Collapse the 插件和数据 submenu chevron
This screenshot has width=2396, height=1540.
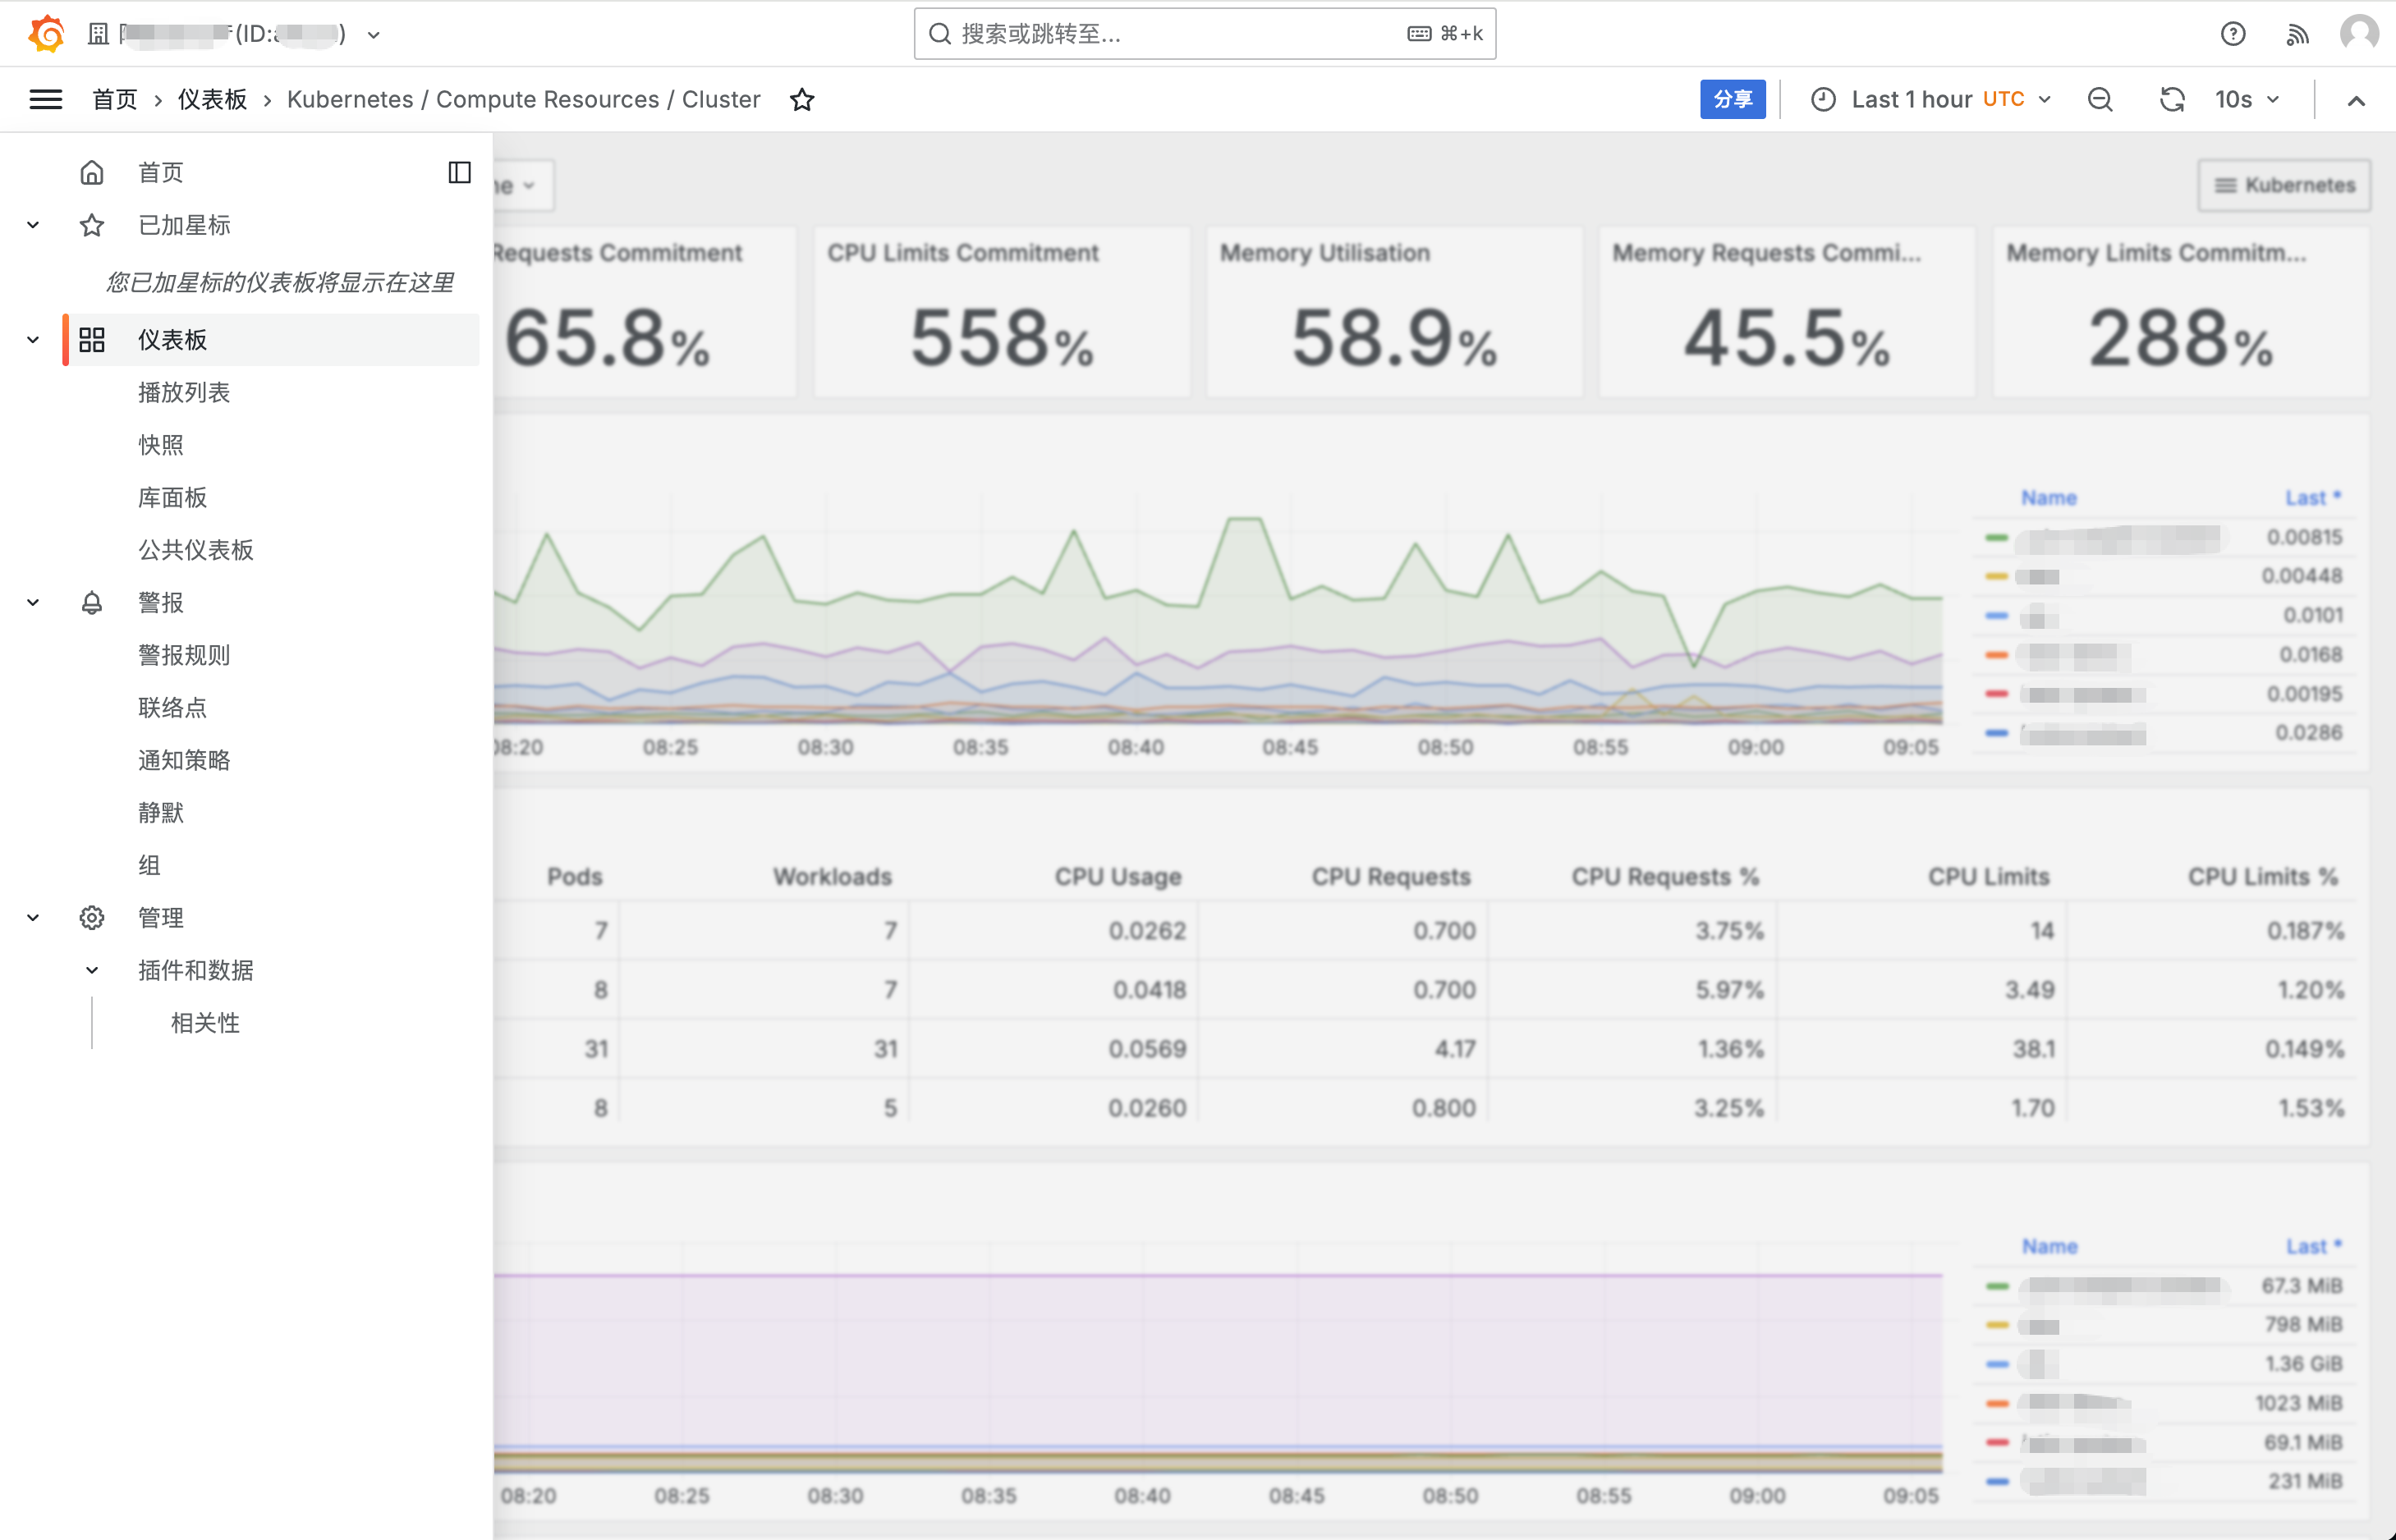pos(92,970)
